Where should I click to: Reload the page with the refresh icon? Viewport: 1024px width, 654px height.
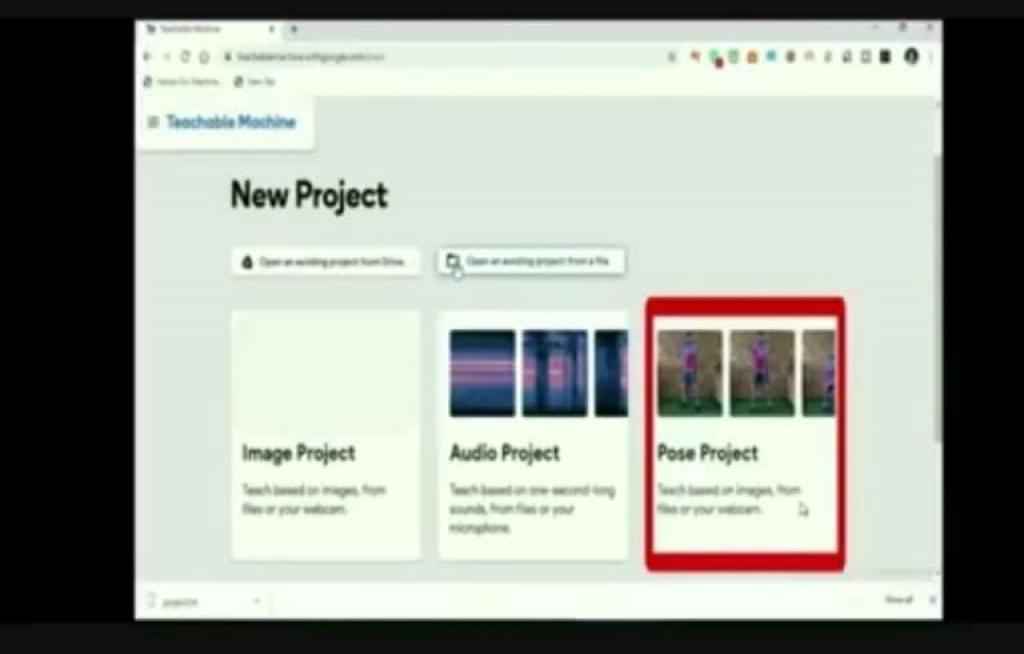click(185, 57)
